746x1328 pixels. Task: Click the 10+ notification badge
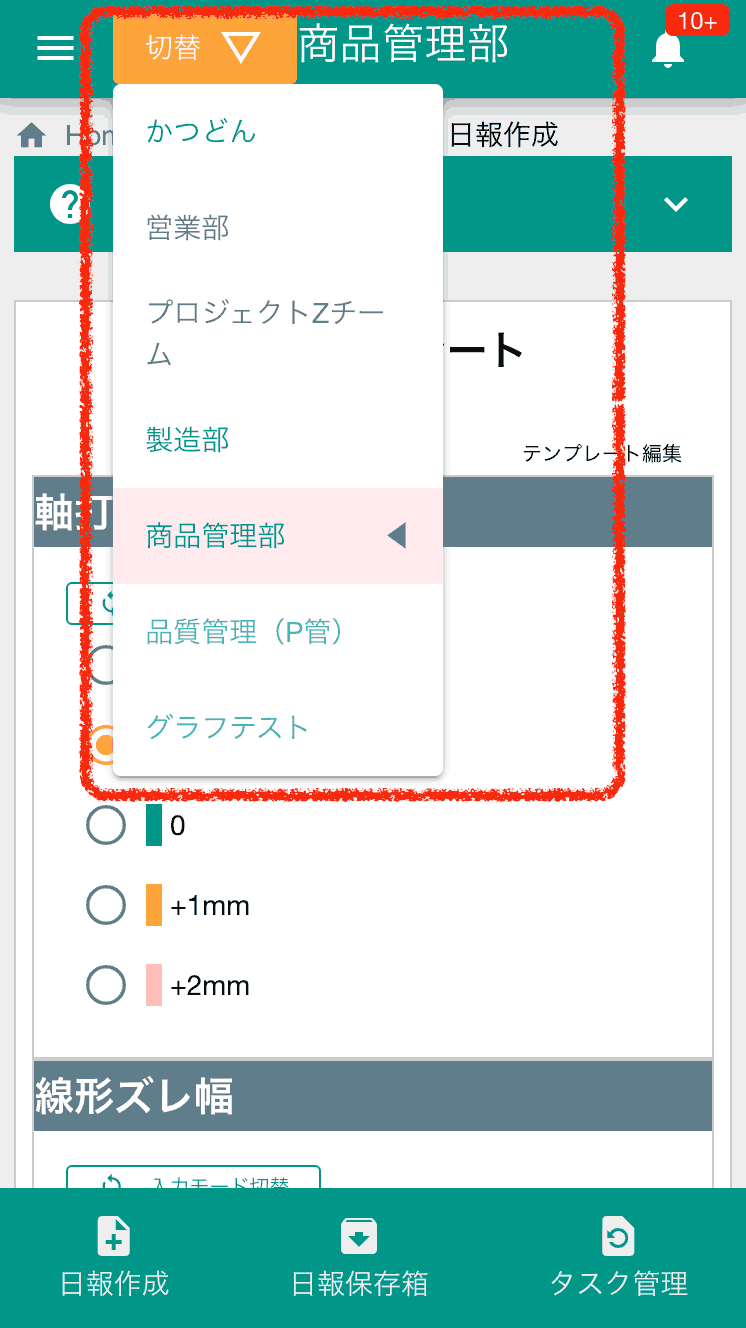(698, 21)
